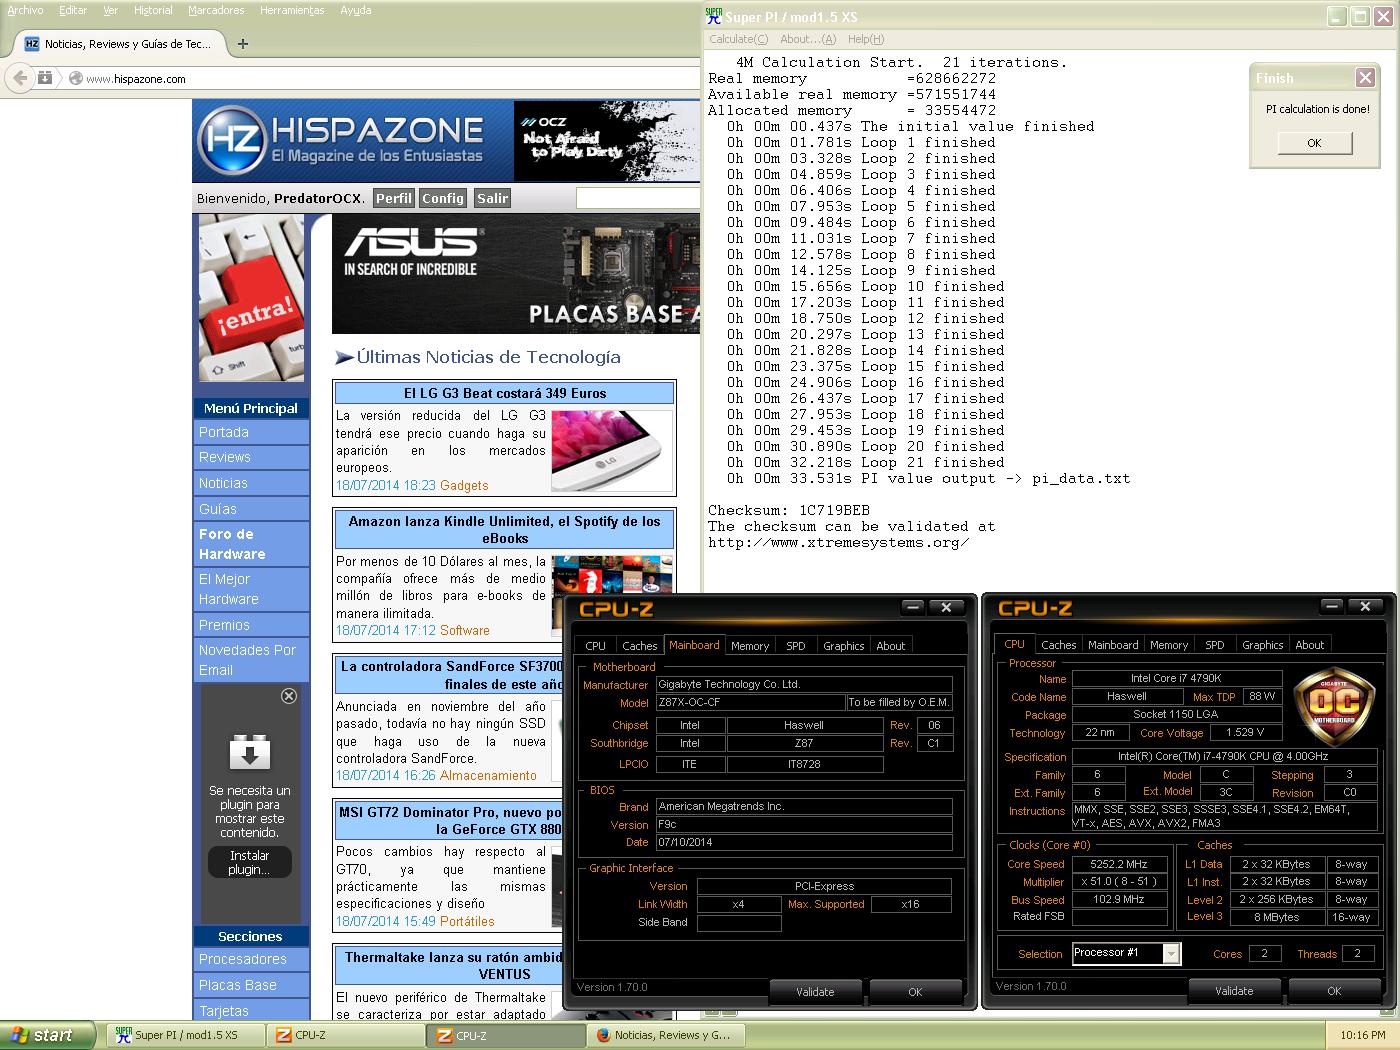This screenshot has height=1050, width=1400.
Task: Open the Foro de Hardware menu link
Action: [232, 544]
